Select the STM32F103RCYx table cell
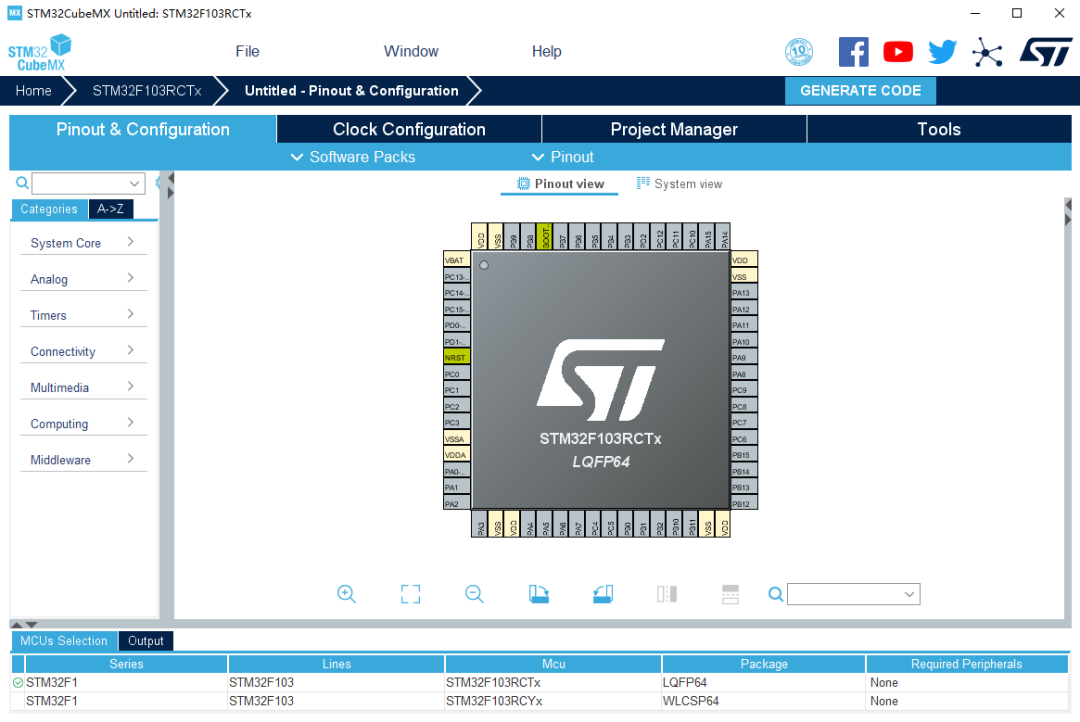 click(553, 701)
